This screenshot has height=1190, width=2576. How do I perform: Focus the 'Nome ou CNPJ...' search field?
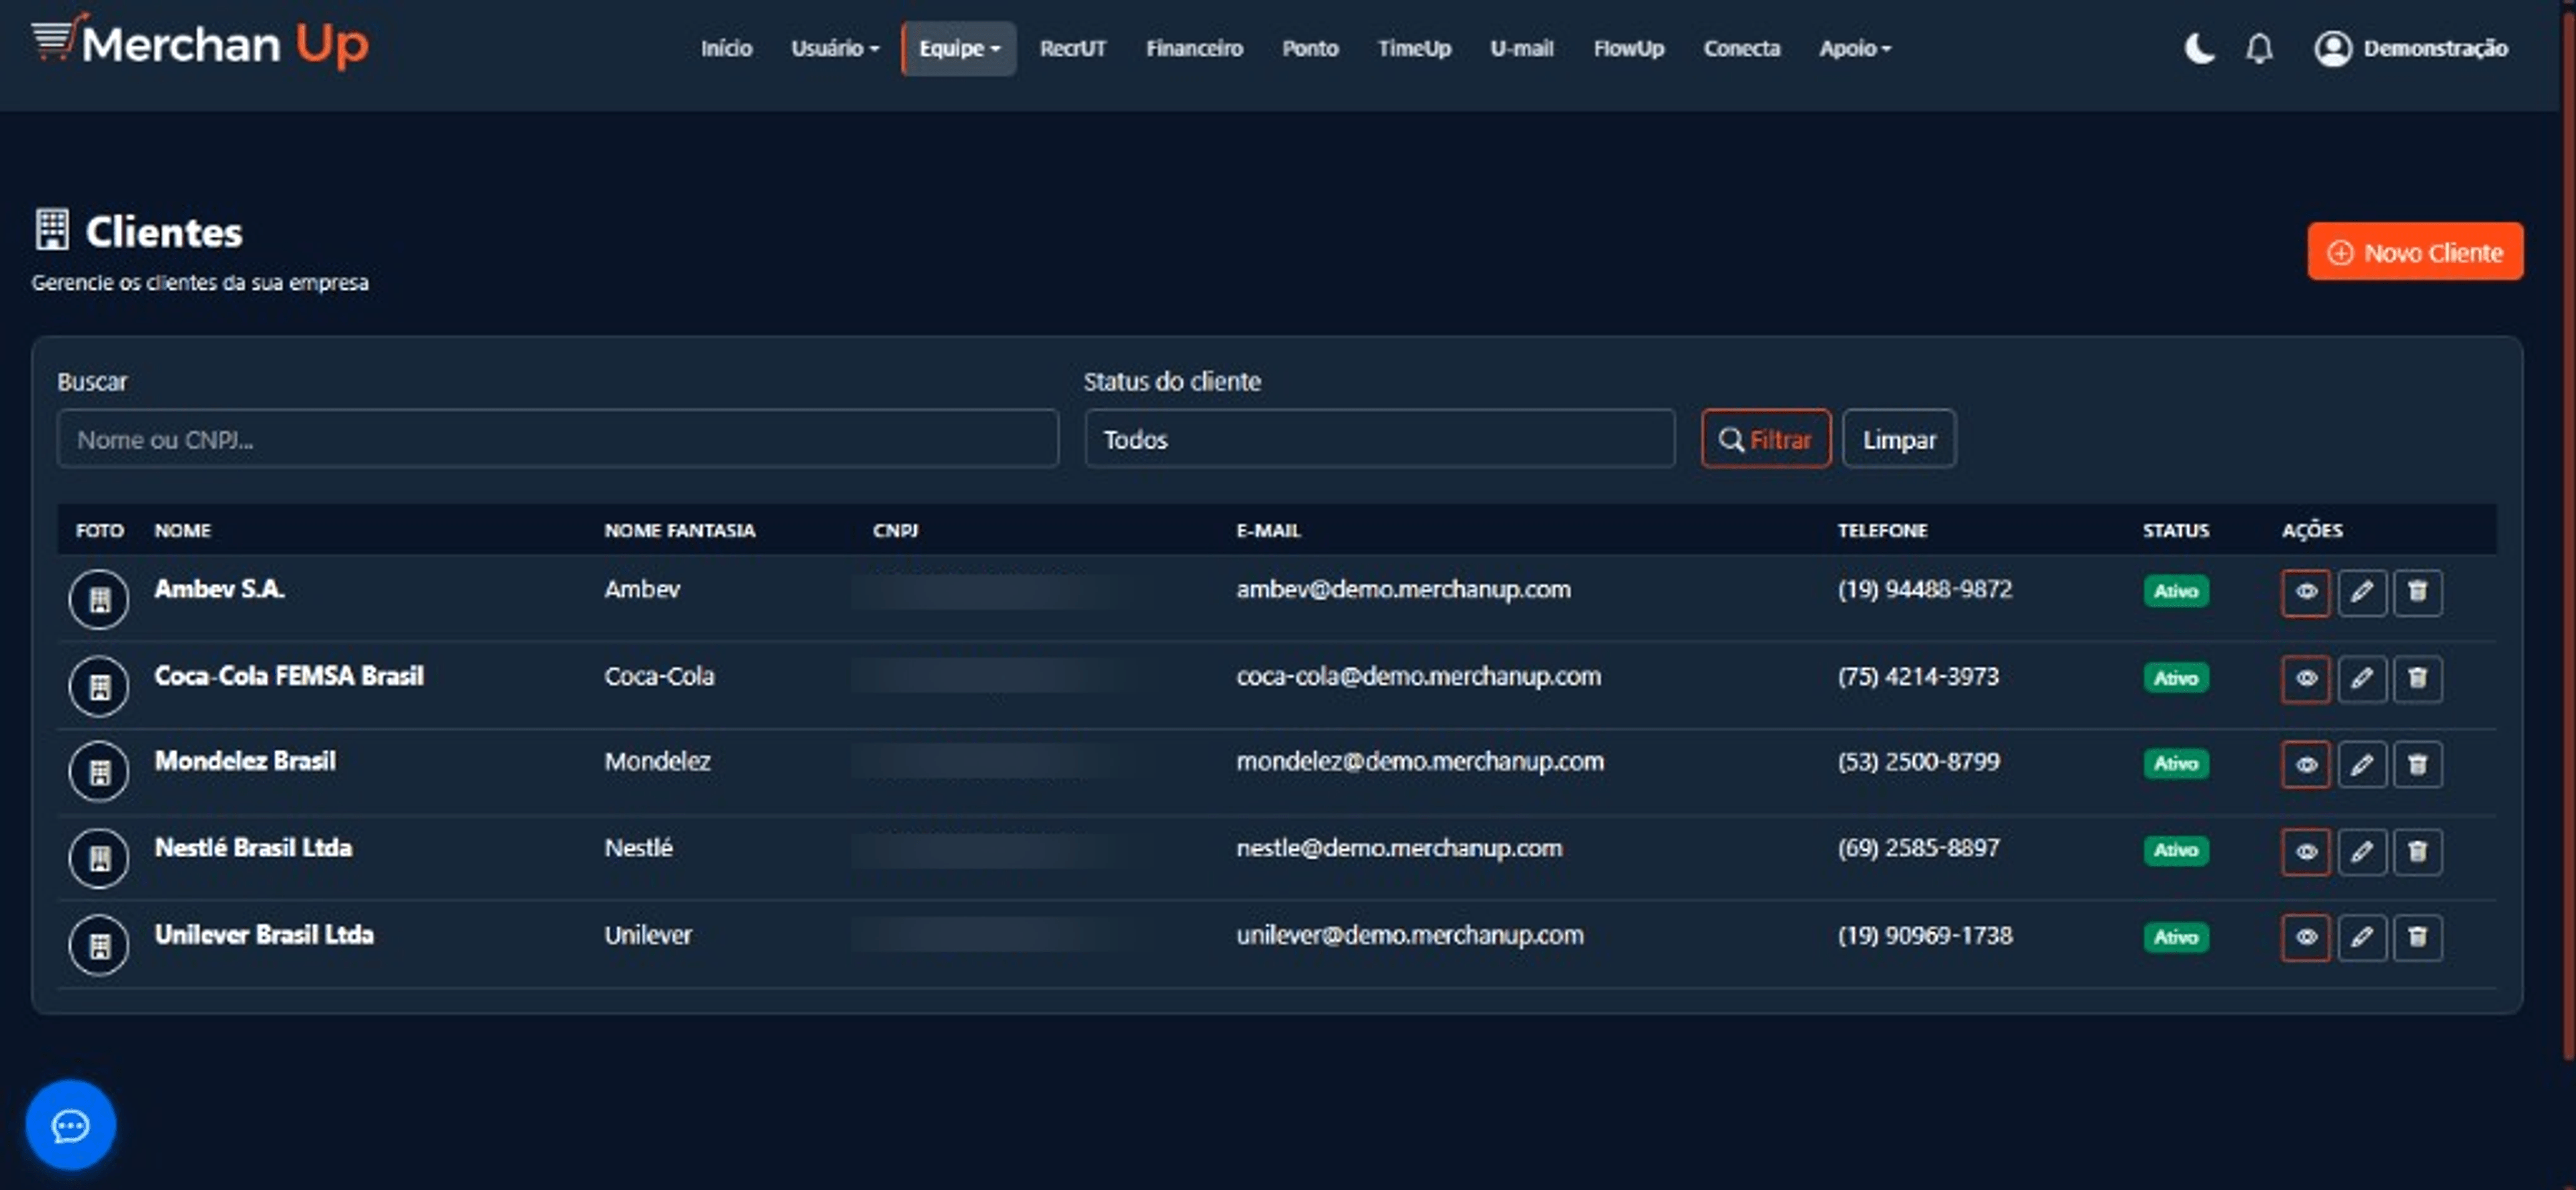point(557,439)
